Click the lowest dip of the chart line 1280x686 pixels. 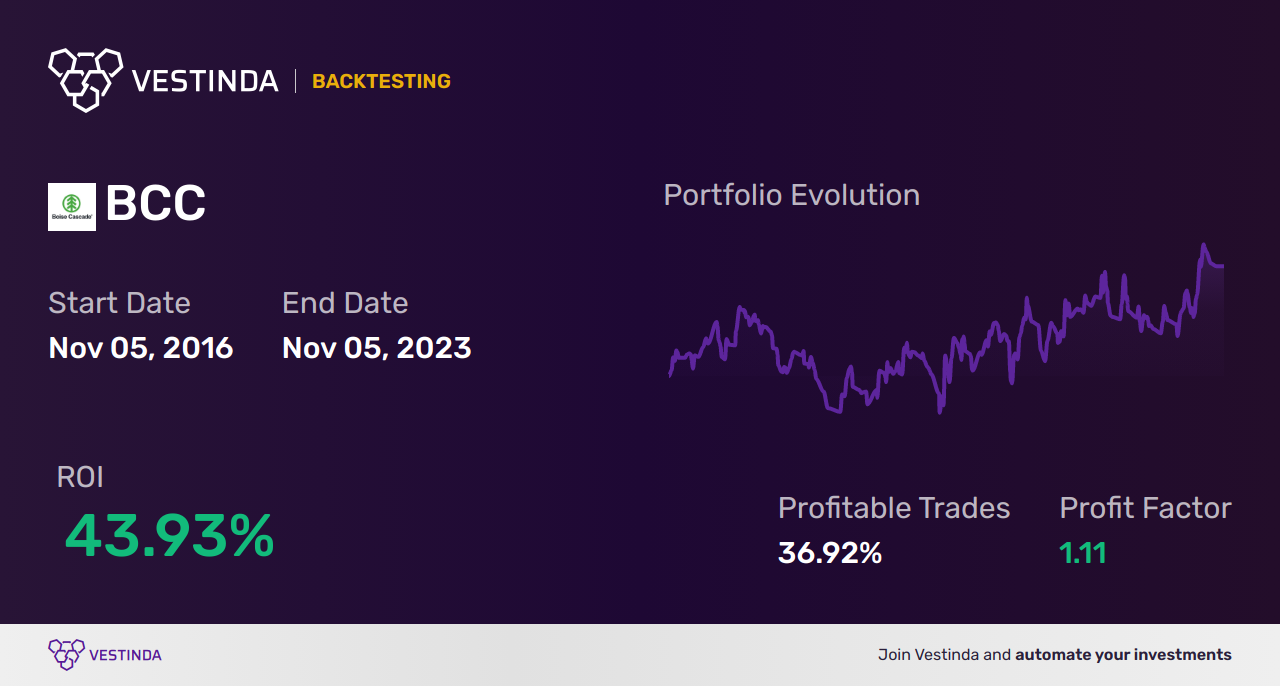pos(939,410)
